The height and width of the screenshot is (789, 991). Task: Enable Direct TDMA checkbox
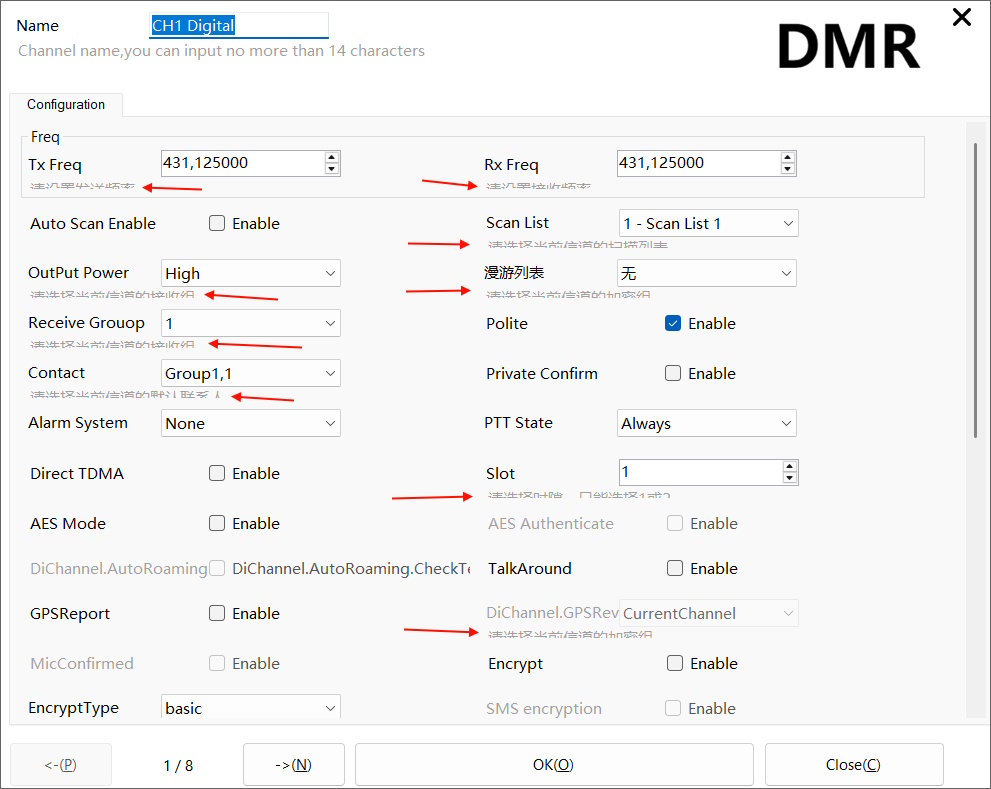(x=217, y=474)
